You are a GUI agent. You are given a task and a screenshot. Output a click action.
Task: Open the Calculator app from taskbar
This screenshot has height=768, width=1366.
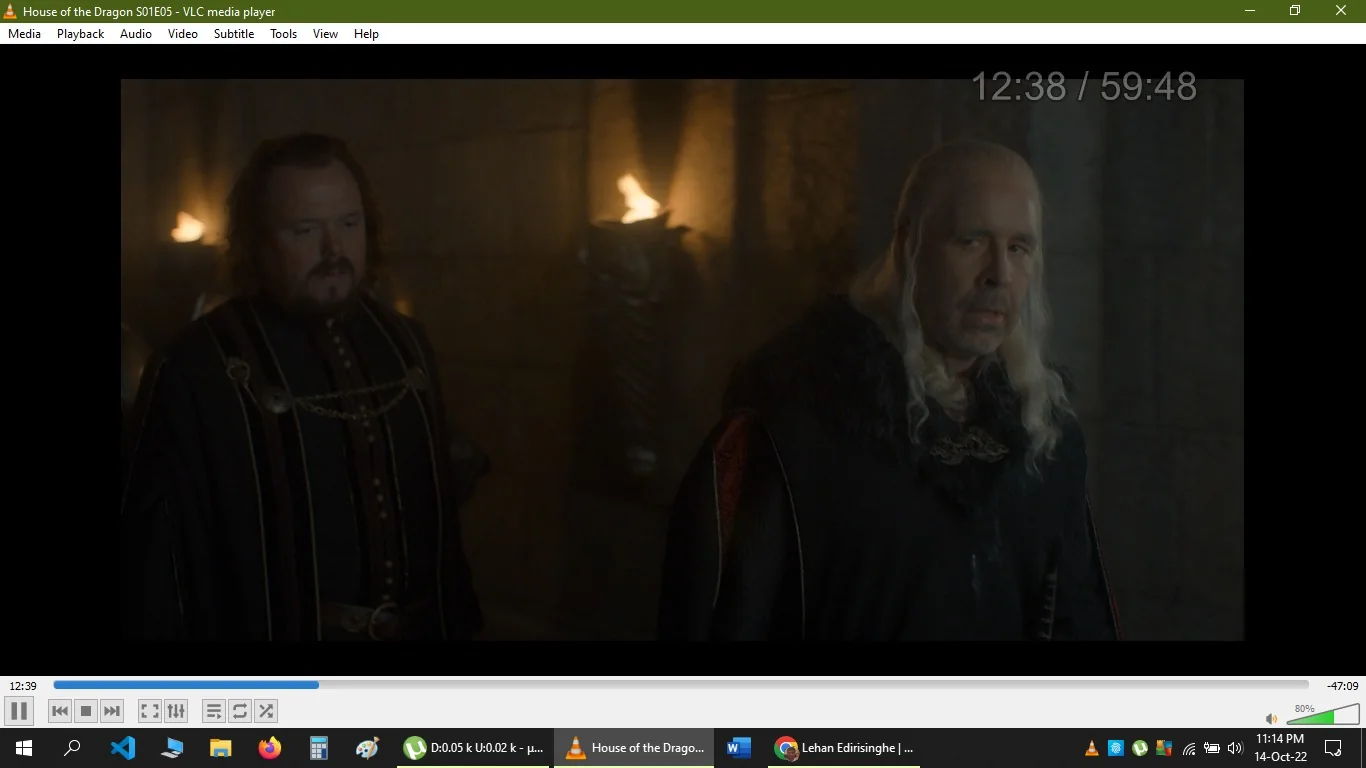tap(319, 748)
